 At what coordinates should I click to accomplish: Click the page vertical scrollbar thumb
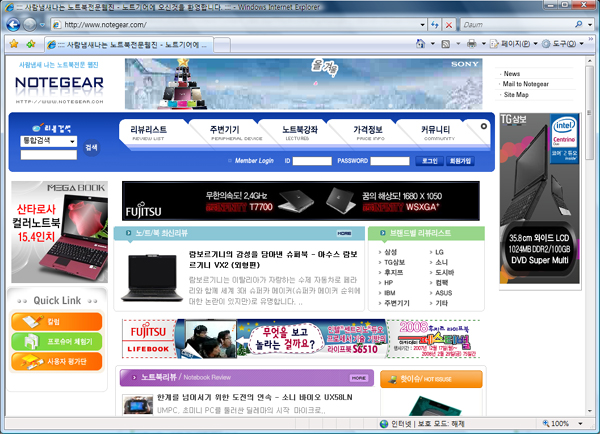click(x=590, y=114)
